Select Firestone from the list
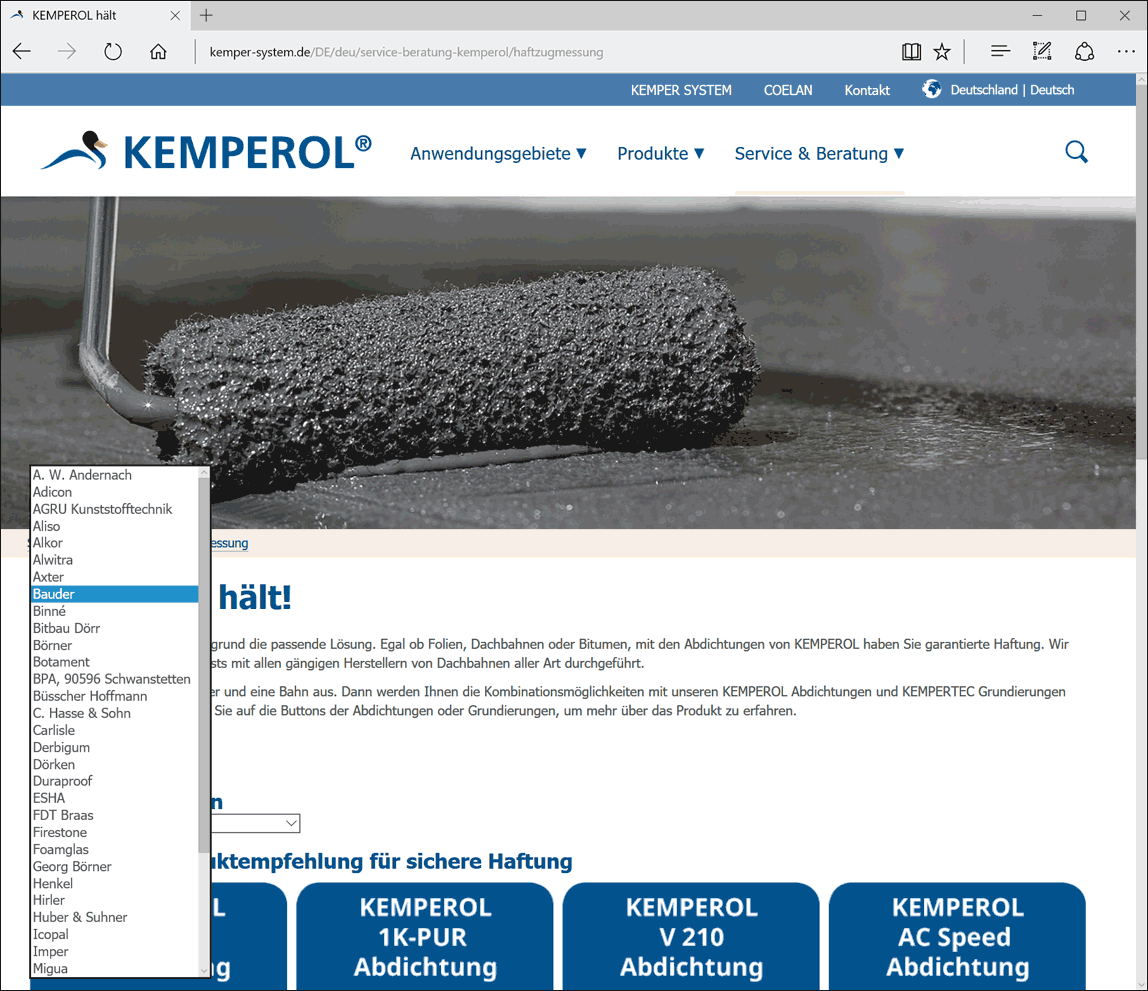Viewport: 1148px width, 991px height. click(x=115, y=832)
